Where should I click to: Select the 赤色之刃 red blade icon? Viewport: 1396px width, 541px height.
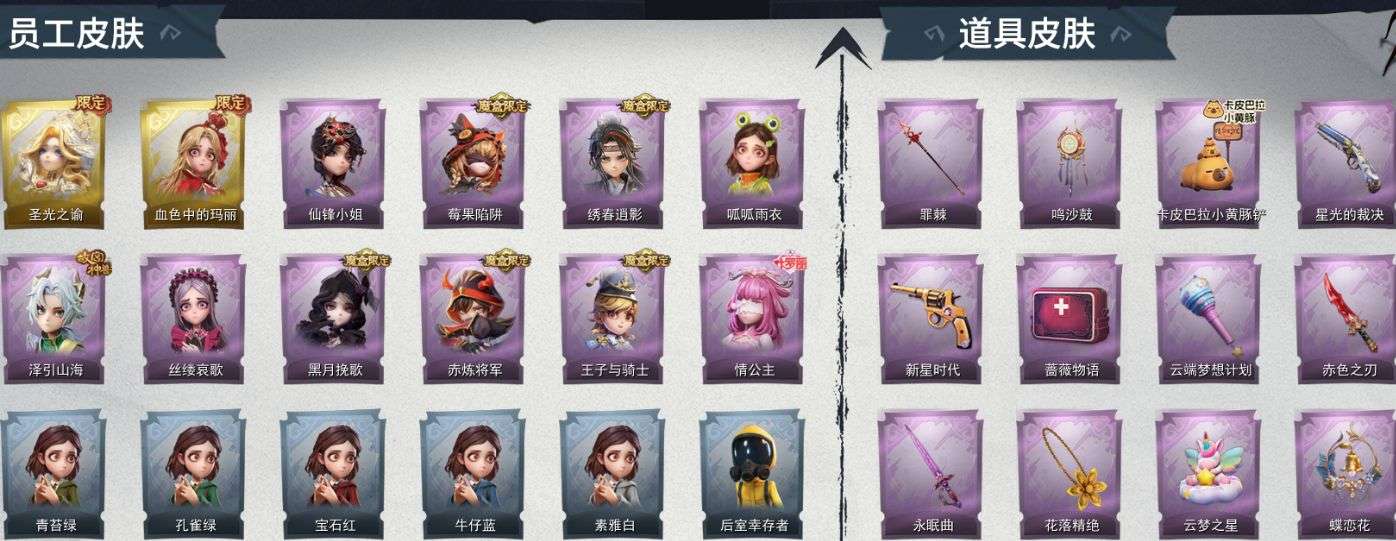click(1347, 319)
